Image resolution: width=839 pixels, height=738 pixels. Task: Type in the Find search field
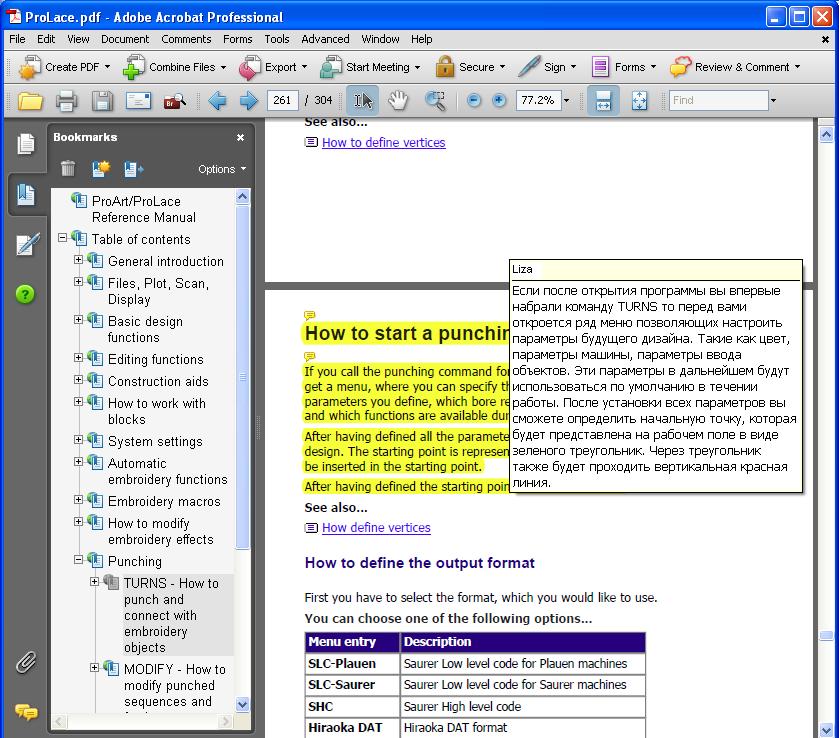tap(717, 100)
